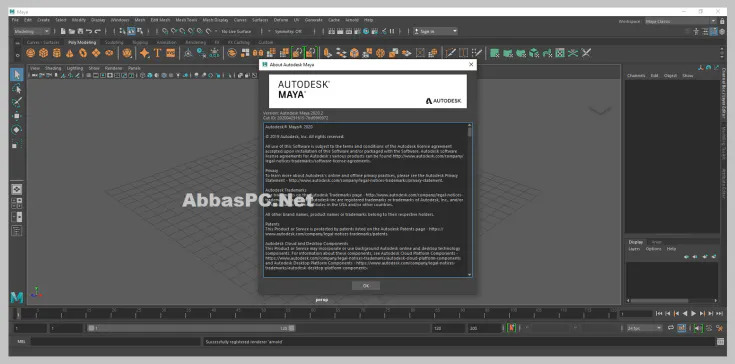Image resolution: width=735 pixels, height=364 pixels.
Task: Select the Rotate tool in the toolbox
Action: coord(17,129)
